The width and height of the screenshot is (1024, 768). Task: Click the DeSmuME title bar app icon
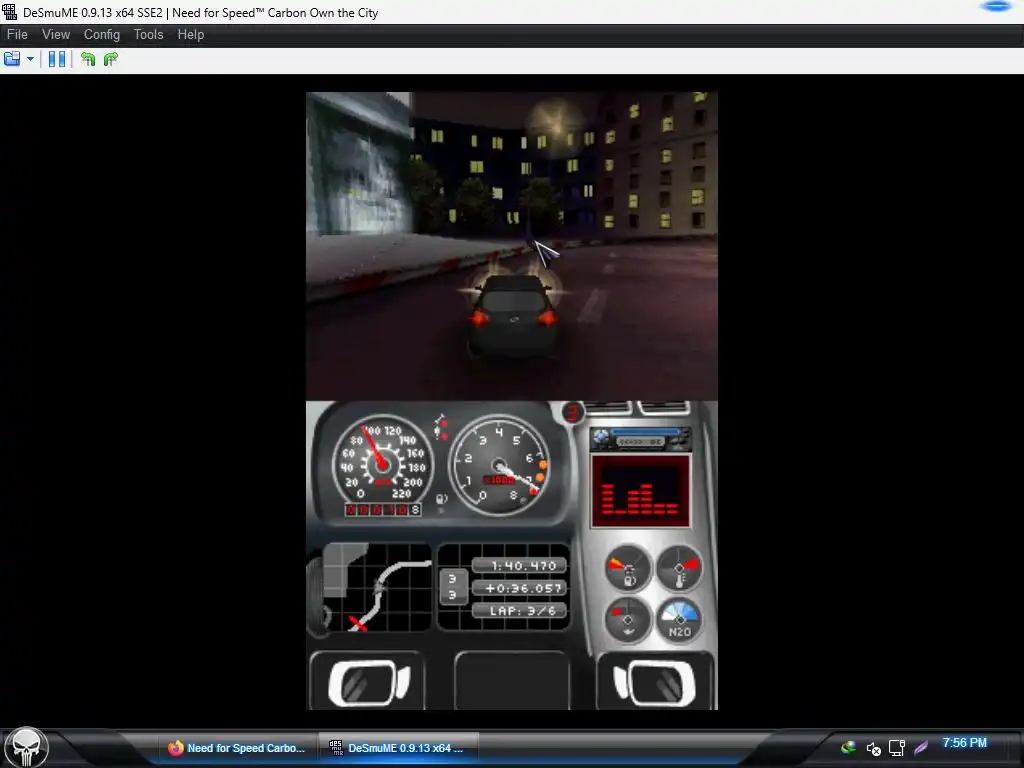pyautogui.click(x=9, y=12)
